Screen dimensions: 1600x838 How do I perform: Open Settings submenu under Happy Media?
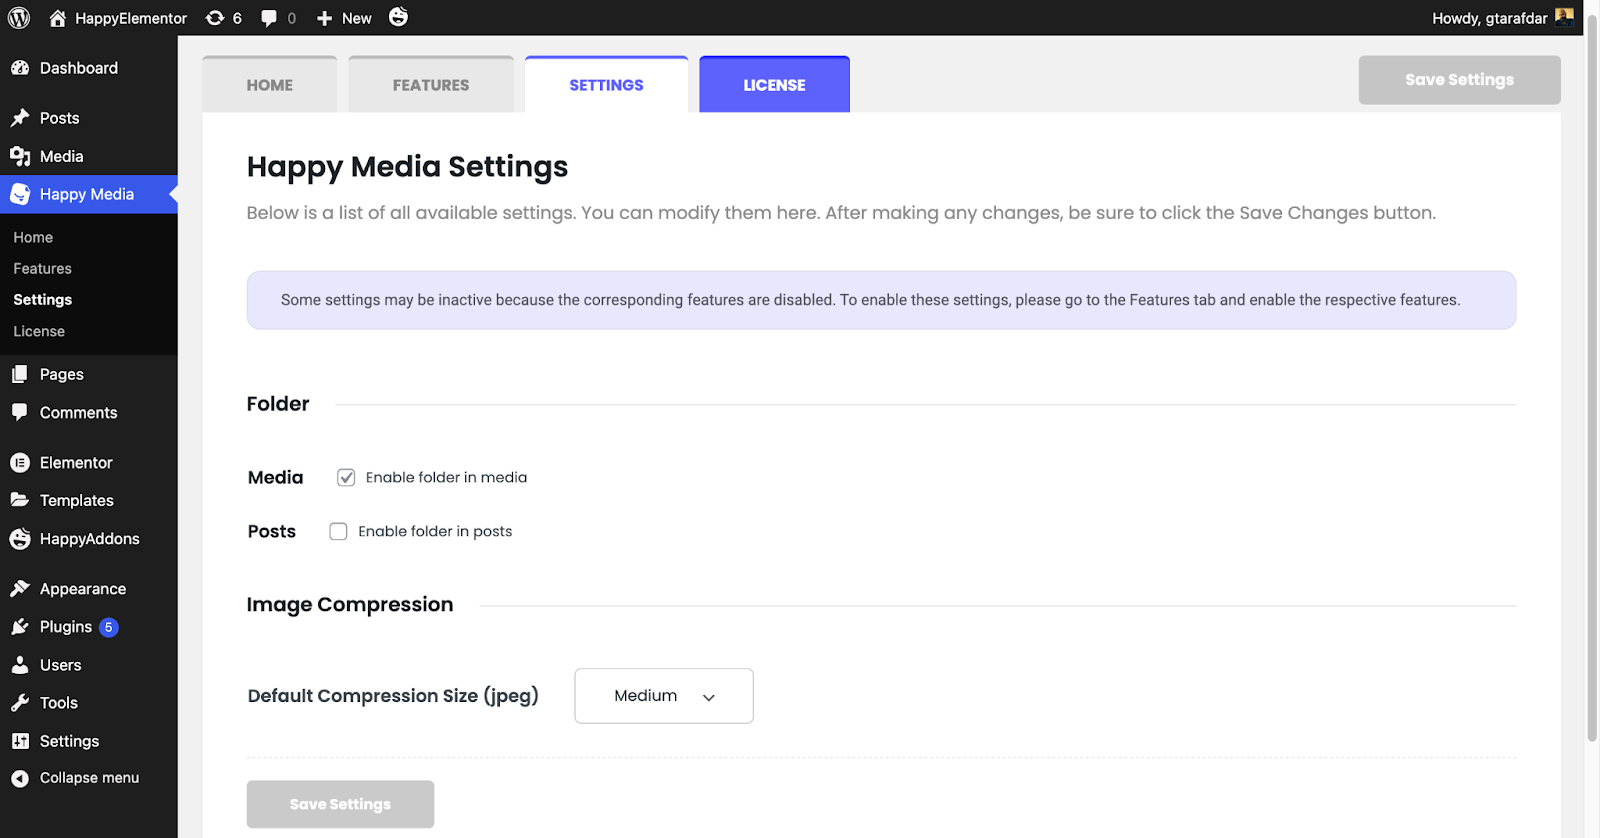(43, 299)
